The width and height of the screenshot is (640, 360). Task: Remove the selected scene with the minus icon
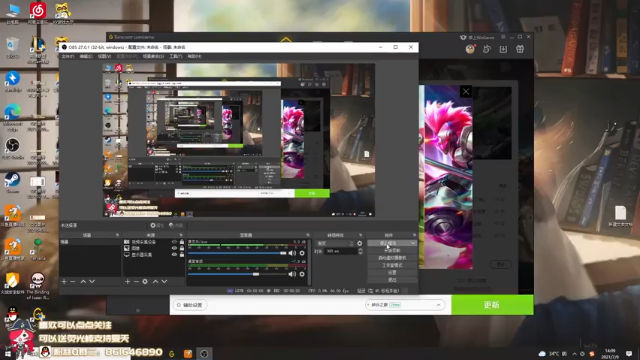click(x=73, y=282)
